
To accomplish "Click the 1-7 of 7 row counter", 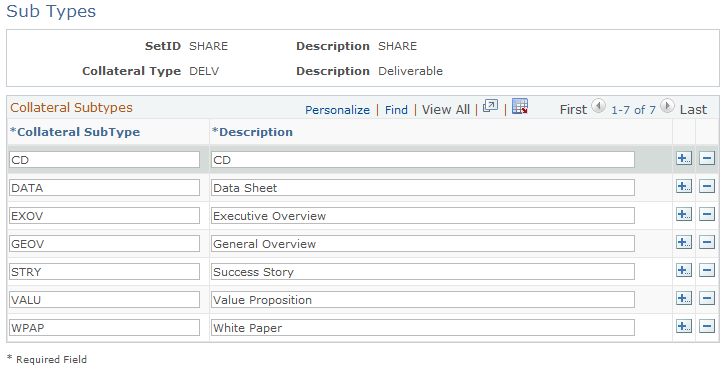I will [x=633, y=110].
